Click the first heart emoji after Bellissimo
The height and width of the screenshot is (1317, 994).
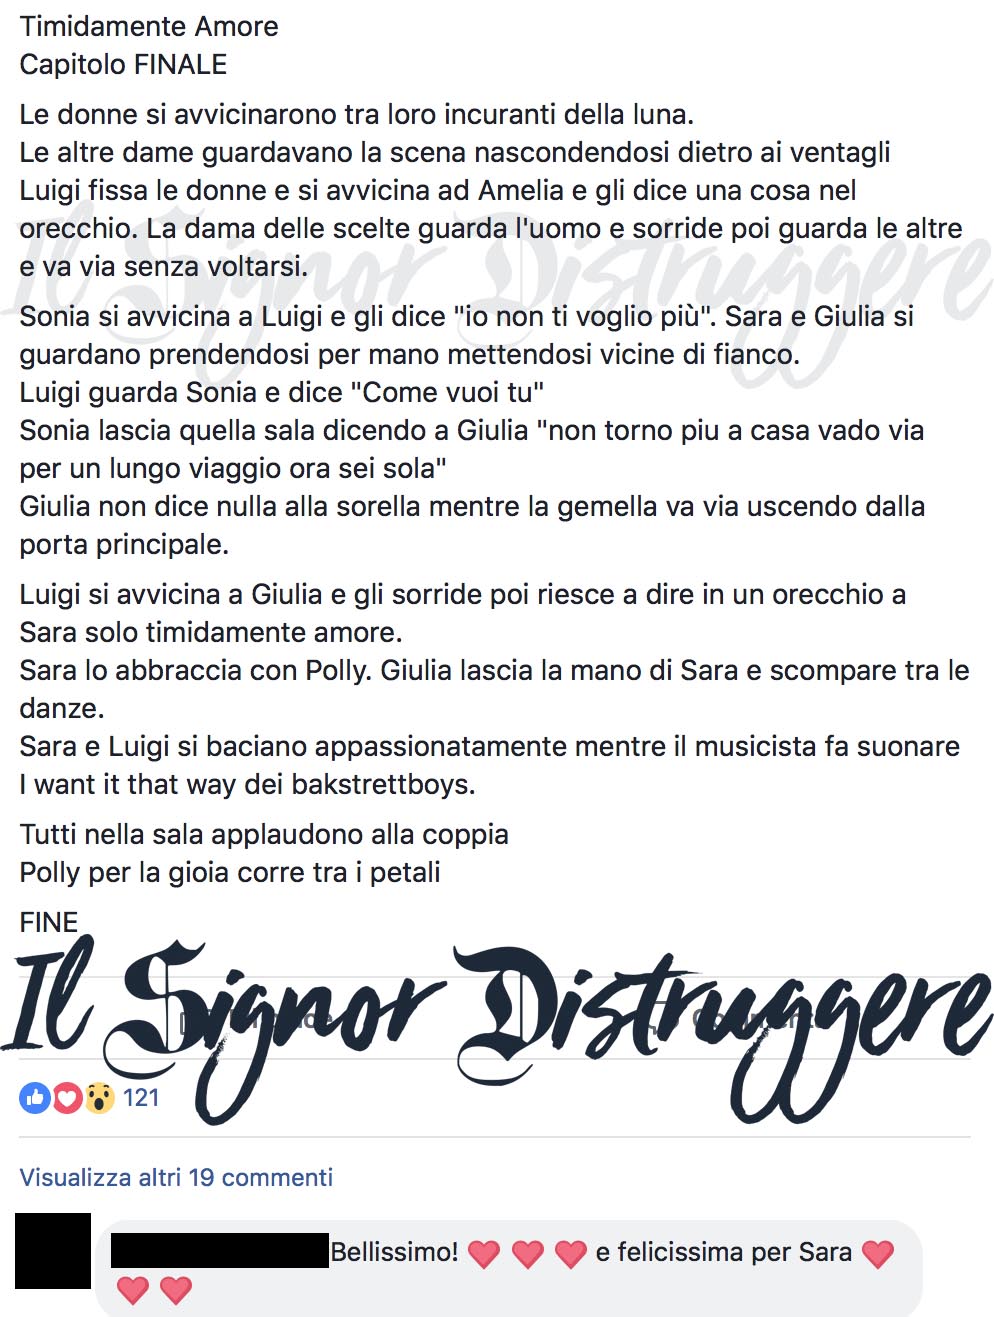click(x=484, y=1253)
